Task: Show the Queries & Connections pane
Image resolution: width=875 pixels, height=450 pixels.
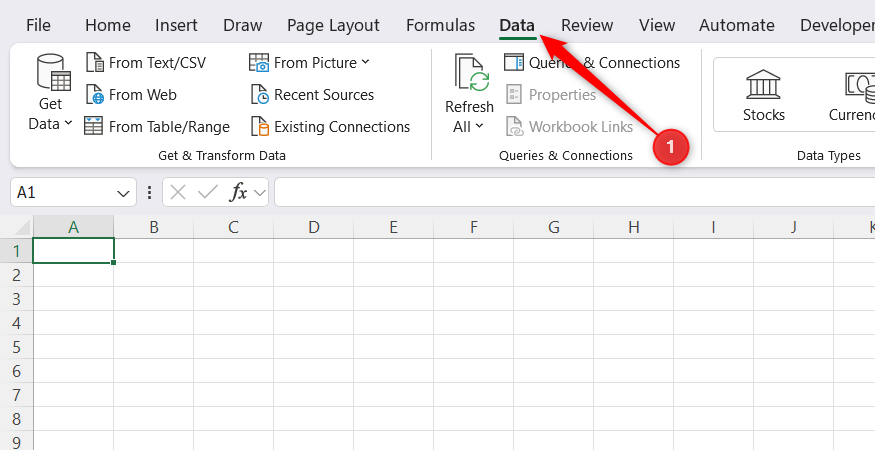Action: click(x=592, y=63)
